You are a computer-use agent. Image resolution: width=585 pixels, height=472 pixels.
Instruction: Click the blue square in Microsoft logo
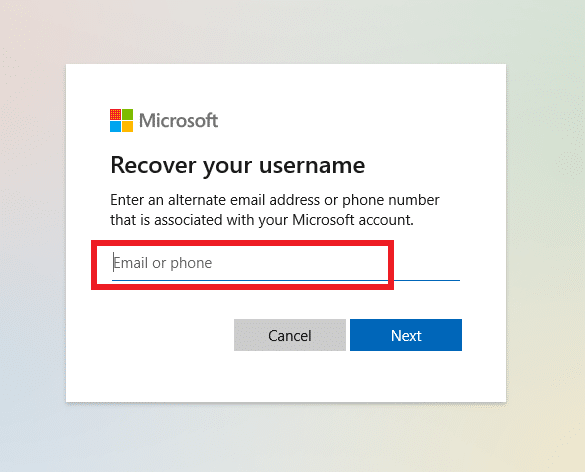[x=115, y=126]
